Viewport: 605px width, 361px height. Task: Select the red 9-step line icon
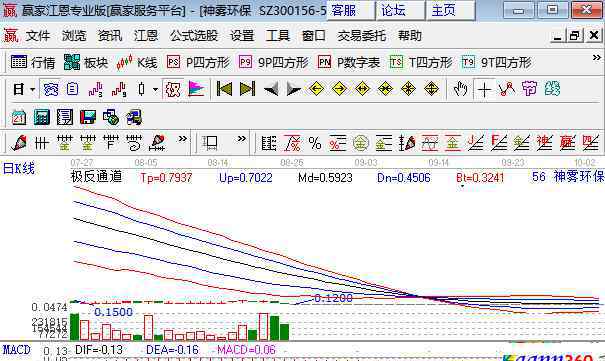coord(119,89)
